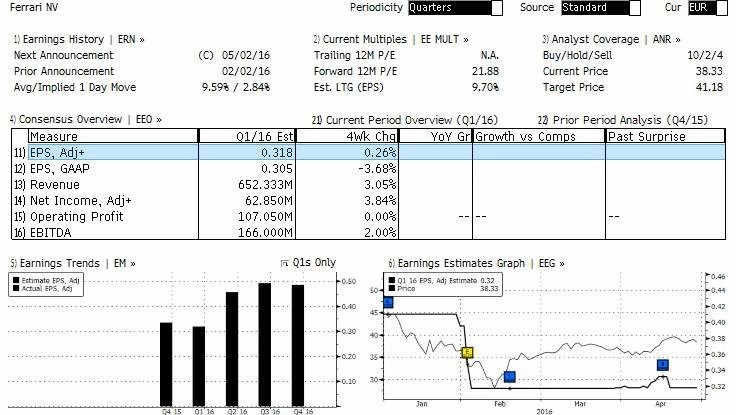Viewport: 736px width, 415px height.
Task: Open the Earnings Trends EM section
Action: (73, 263)
